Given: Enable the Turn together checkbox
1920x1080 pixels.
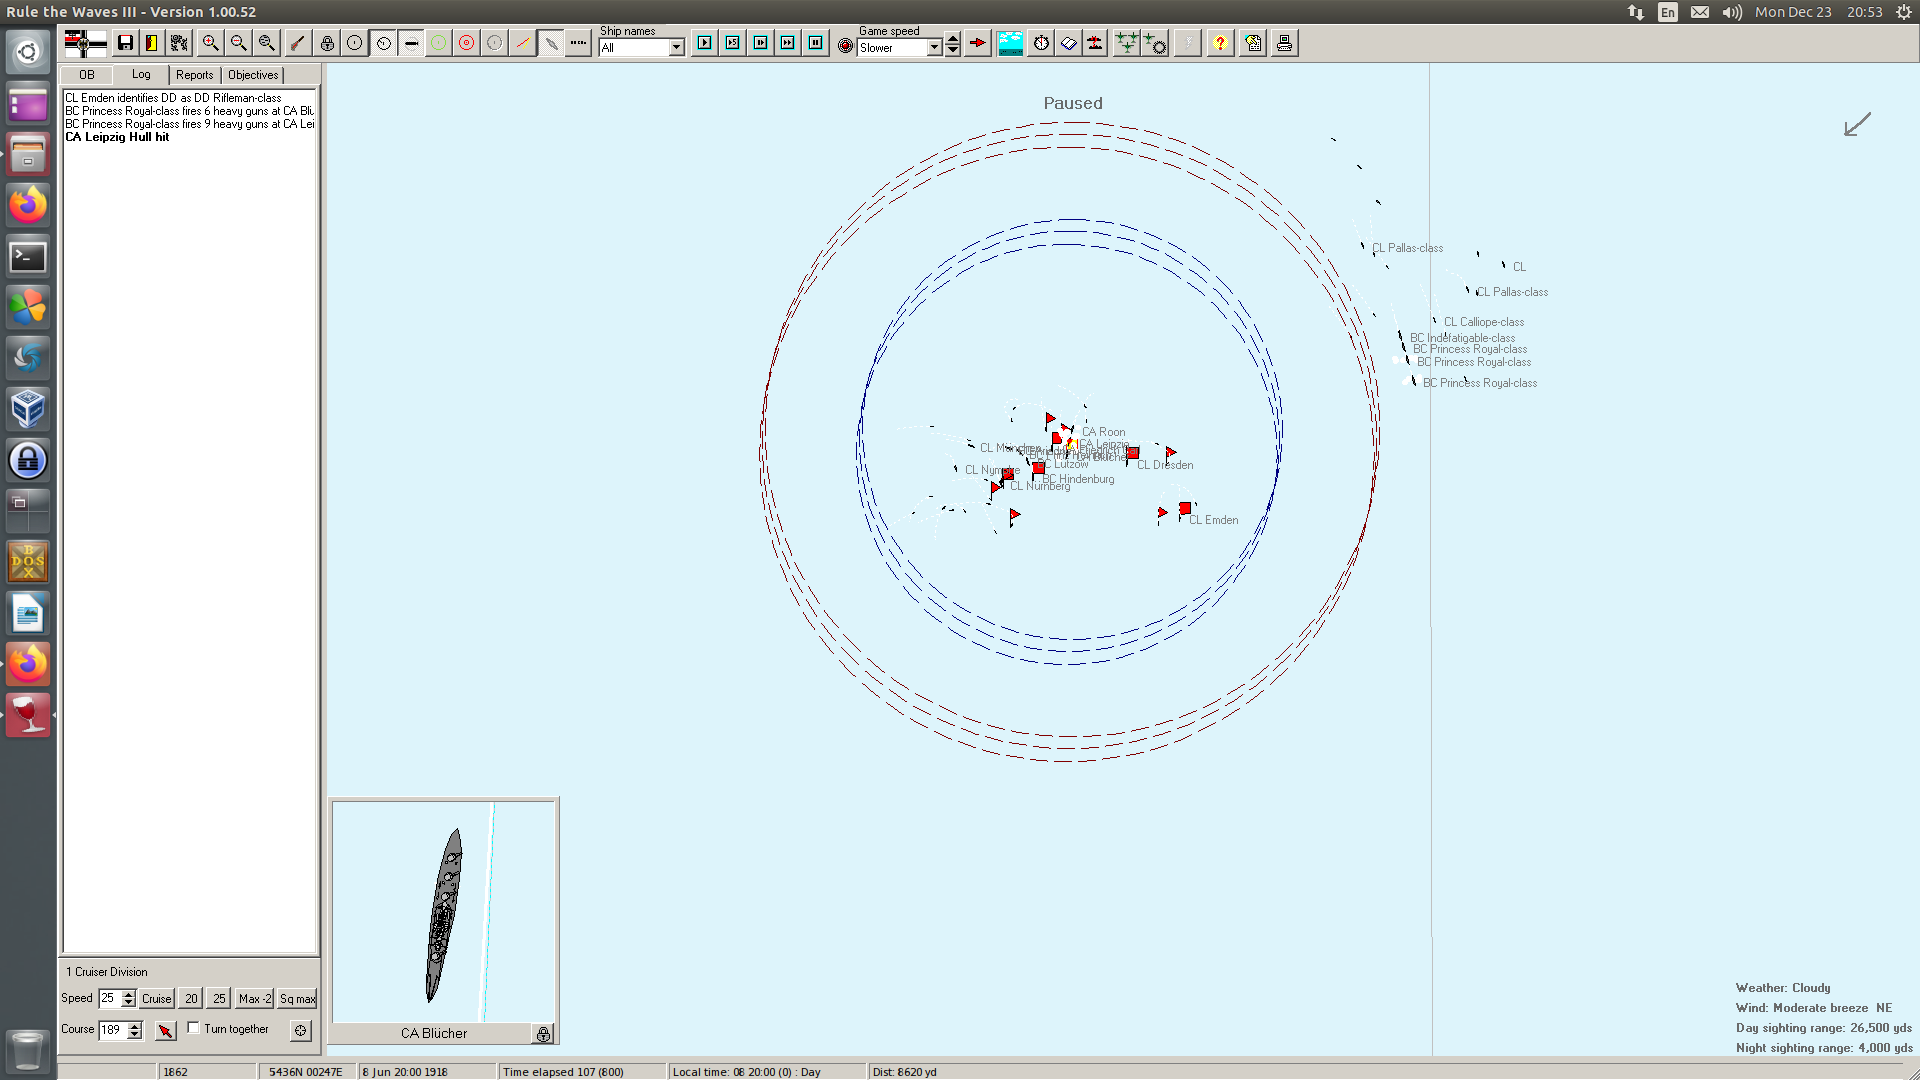Looking at the screenshot, I should point(194,1028).
